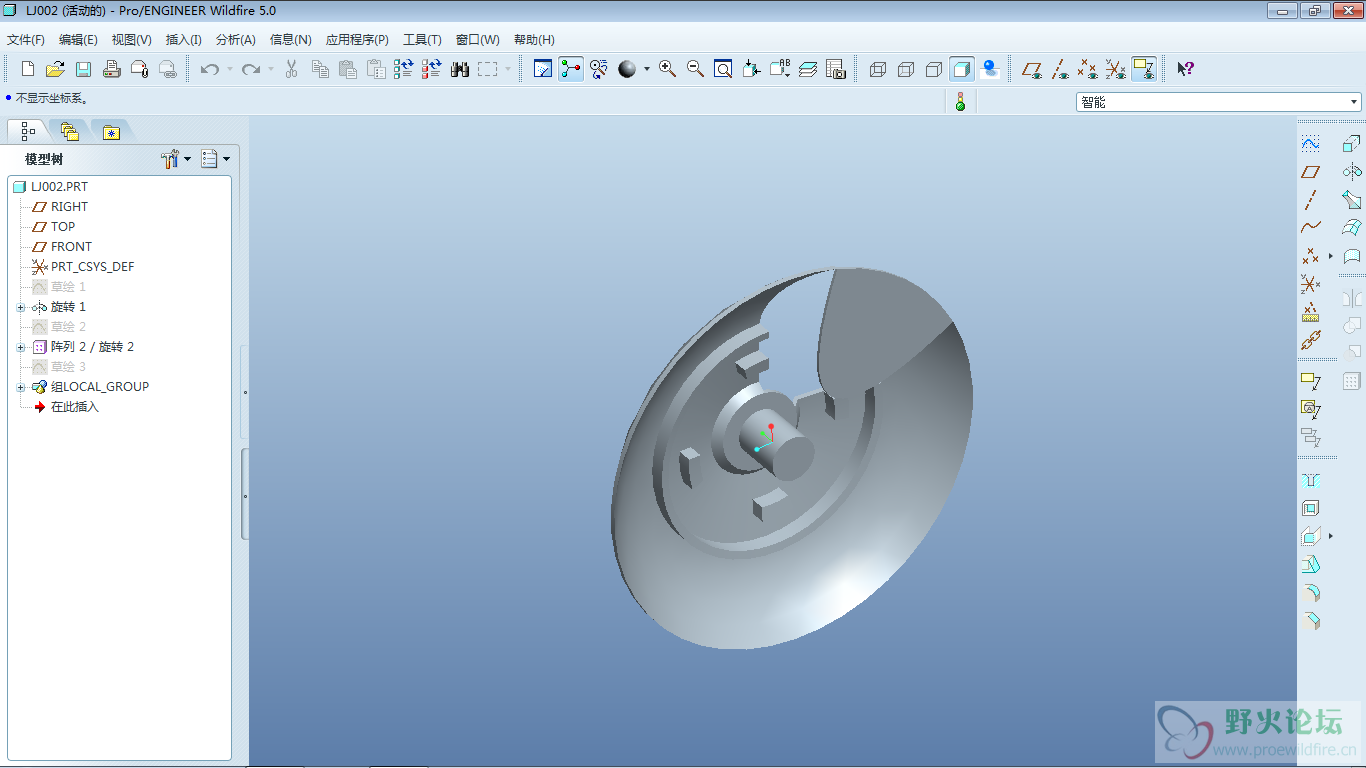
Task: Click the Refit model to window icon
Action: (x=723, y=69)
